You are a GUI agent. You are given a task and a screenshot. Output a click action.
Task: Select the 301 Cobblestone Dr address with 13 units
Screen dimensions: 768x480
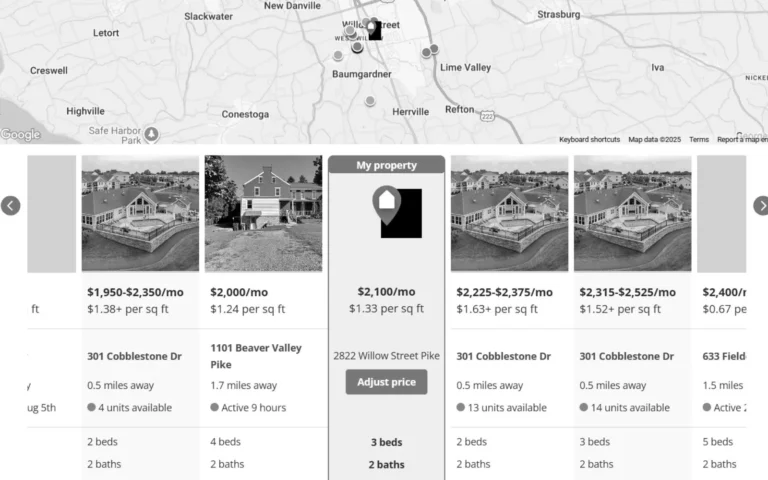[x=504, y=356]
